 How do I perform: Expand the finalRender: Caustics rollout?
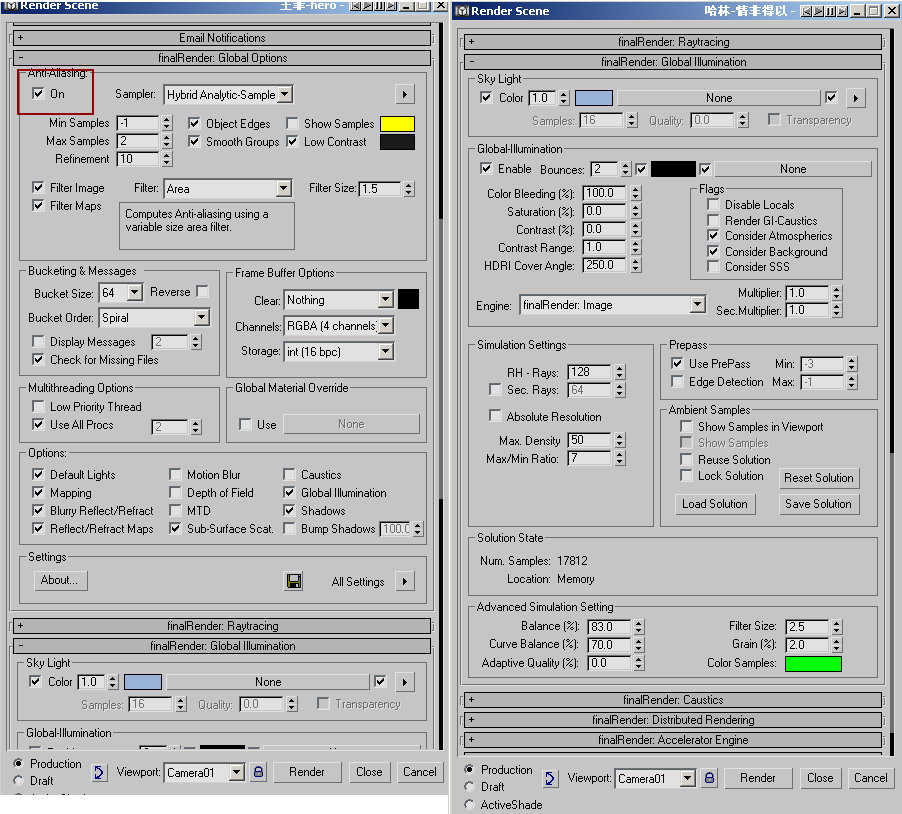tap(673, 700)
